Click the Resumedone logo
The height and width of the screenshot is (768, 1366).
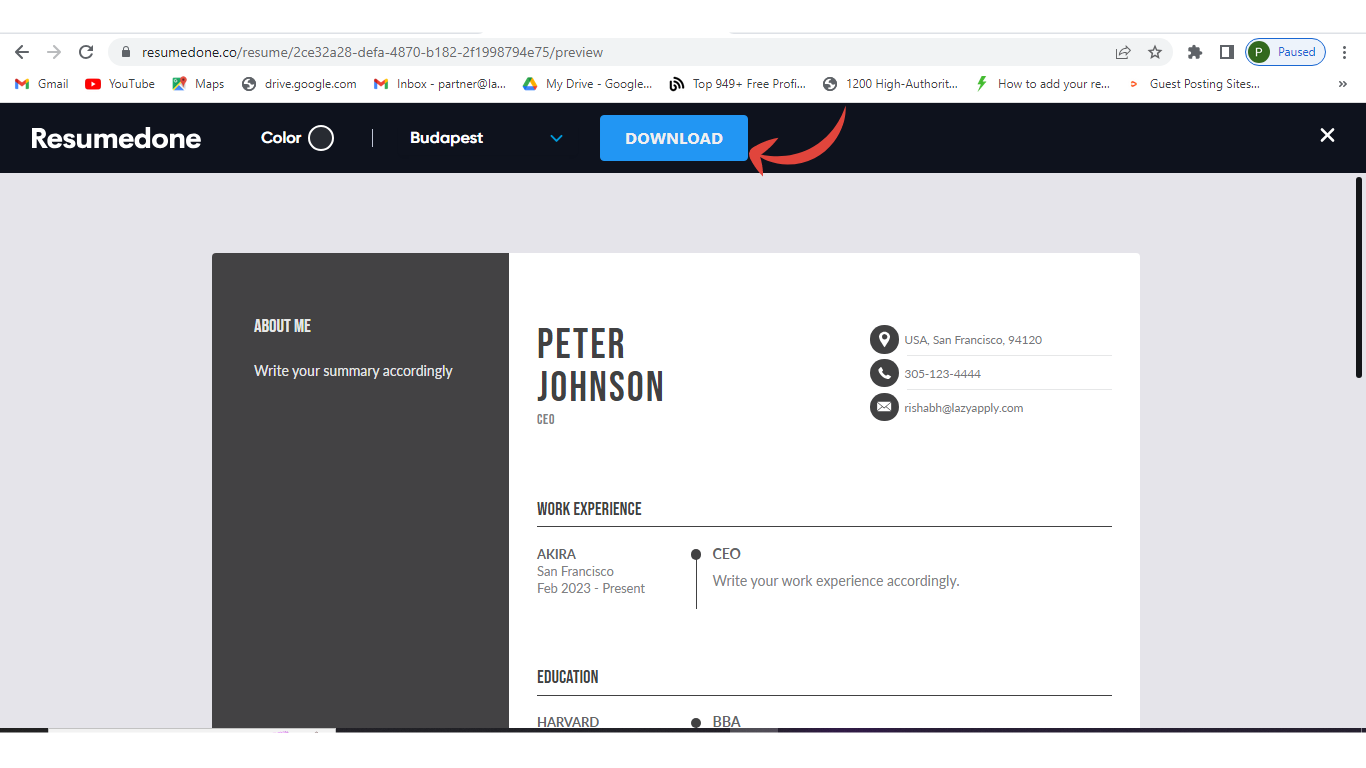point(116,138)
